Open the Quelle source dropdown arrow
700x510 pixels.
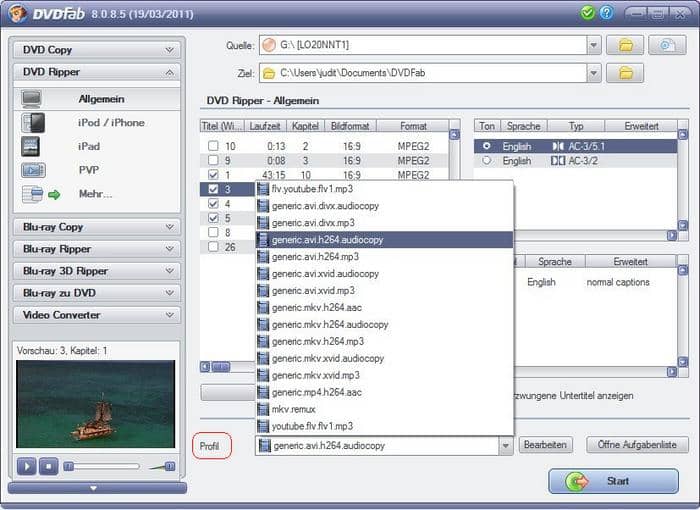pyautogui.click(x=594, y=45)
